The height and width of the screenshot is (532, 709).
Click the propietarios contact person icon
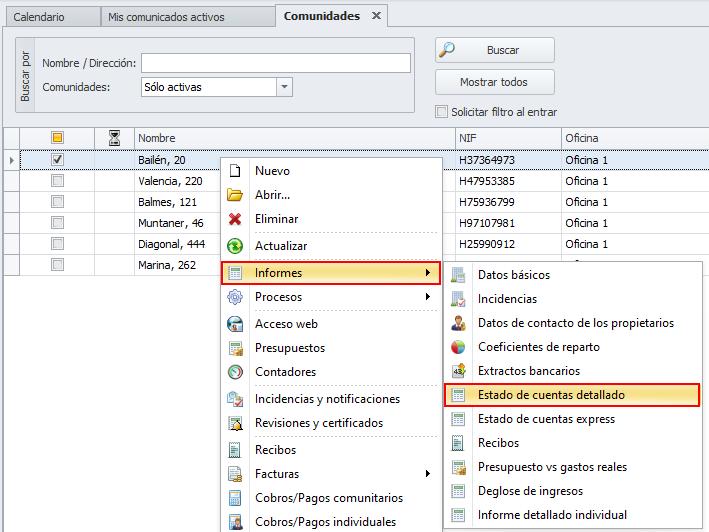point(458,323)
